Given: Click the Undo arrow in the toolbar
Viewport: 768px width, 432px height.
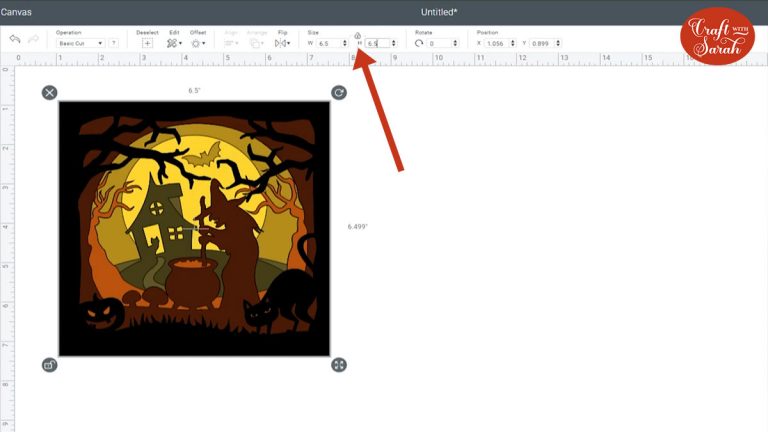Looking at the screenshot, I should click(x=16, y=39).
